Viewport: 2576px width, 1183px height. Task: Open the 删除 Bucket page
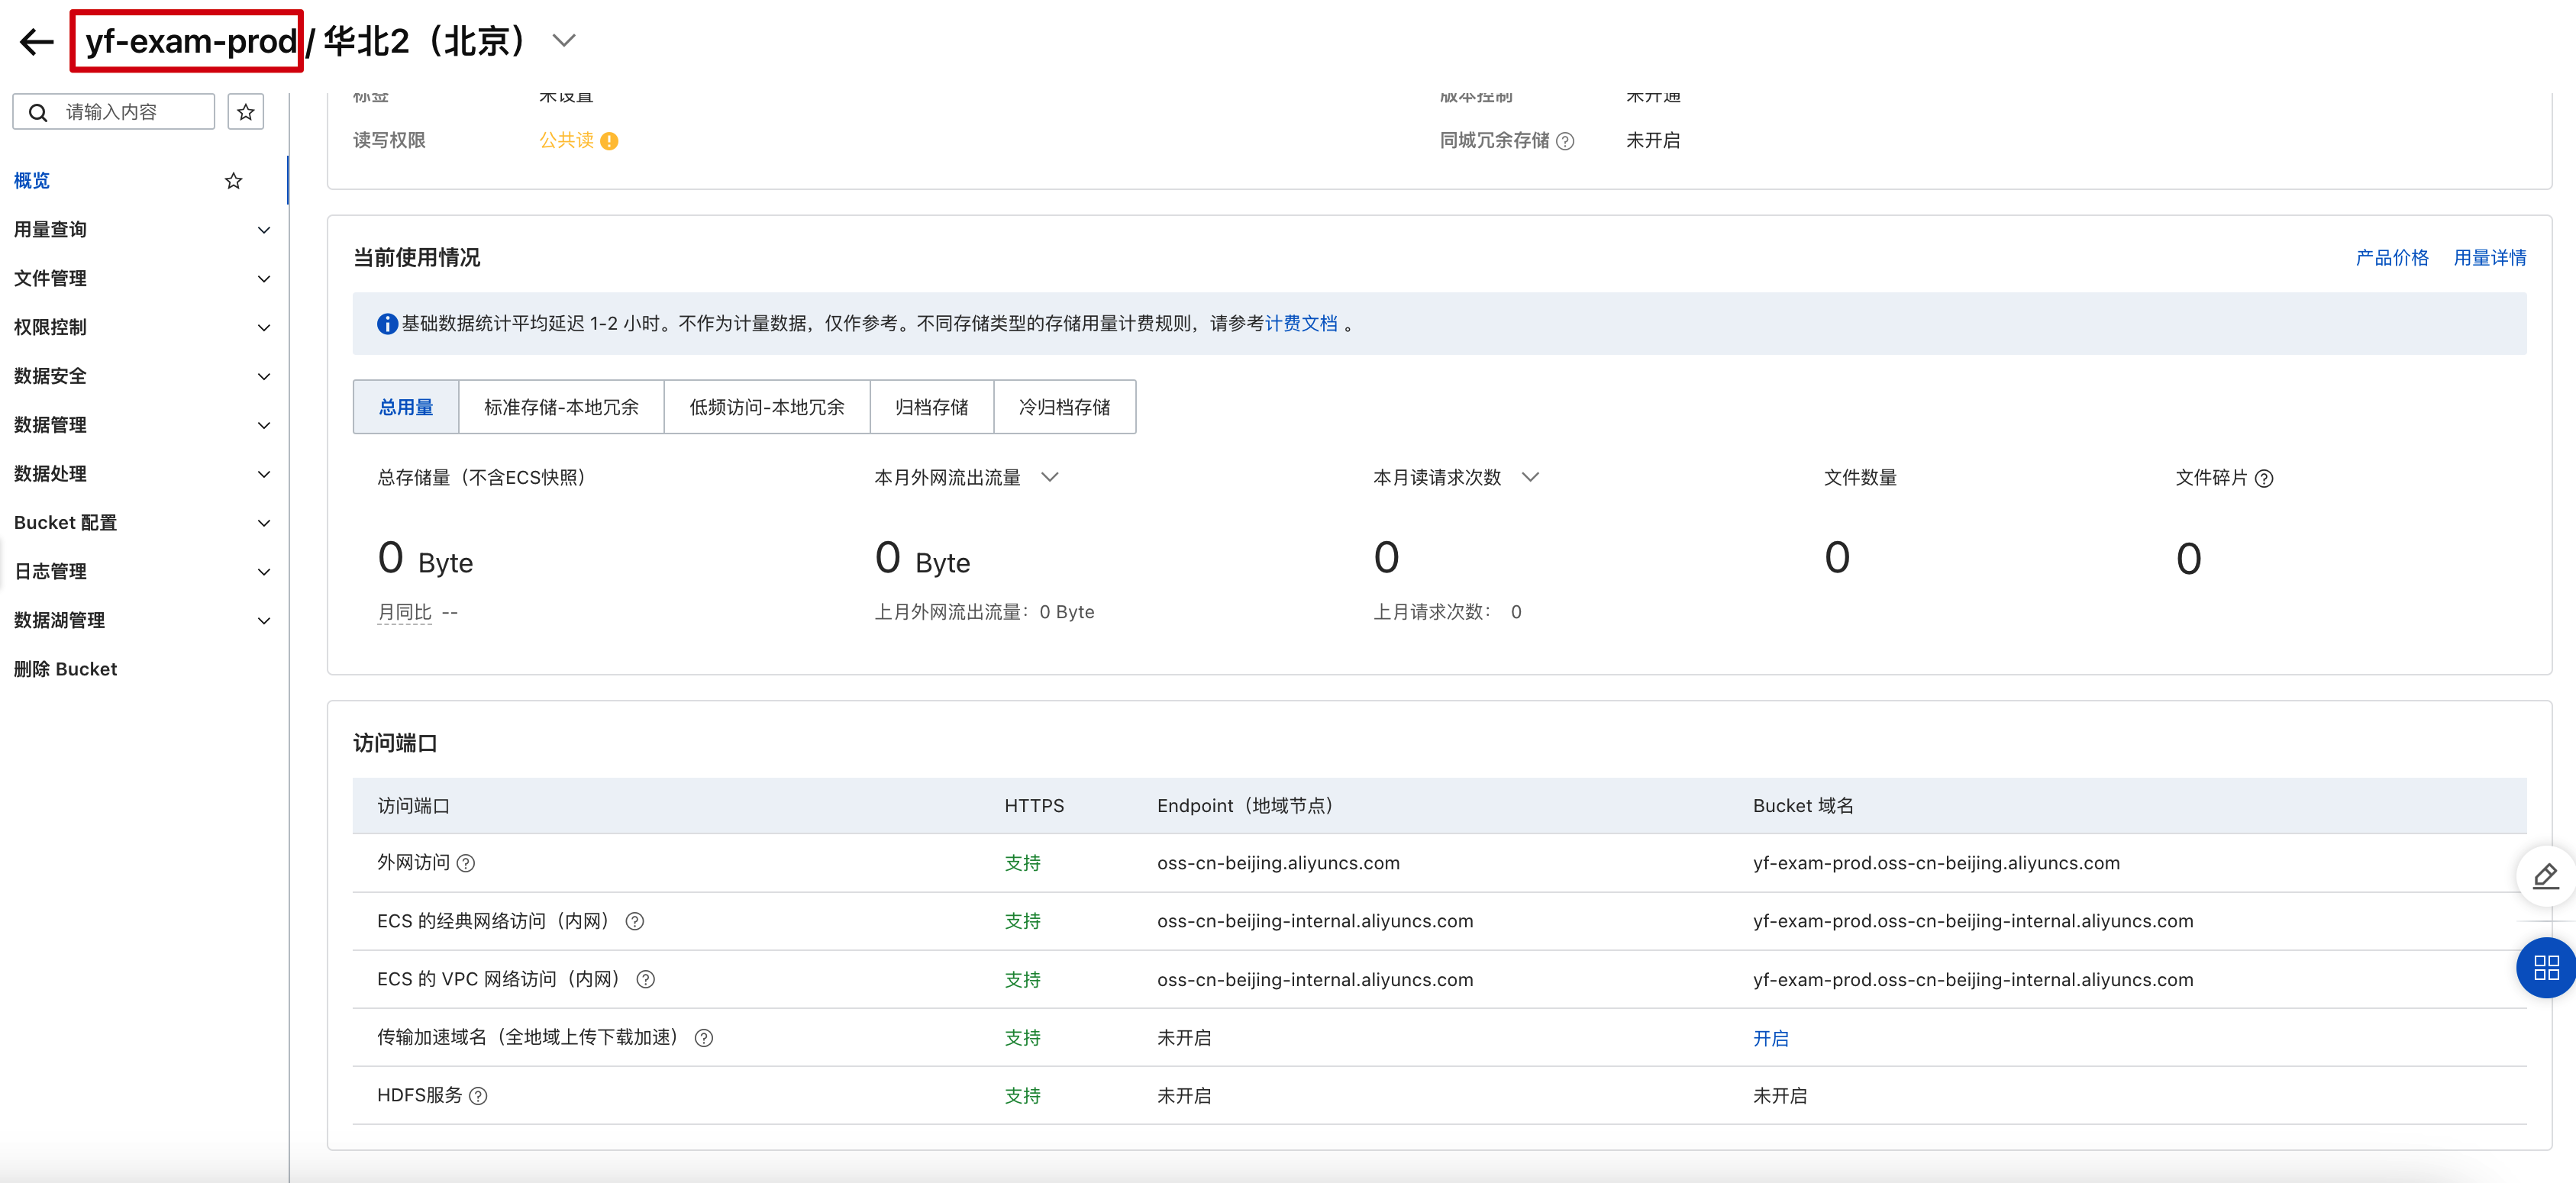(66, 669)
